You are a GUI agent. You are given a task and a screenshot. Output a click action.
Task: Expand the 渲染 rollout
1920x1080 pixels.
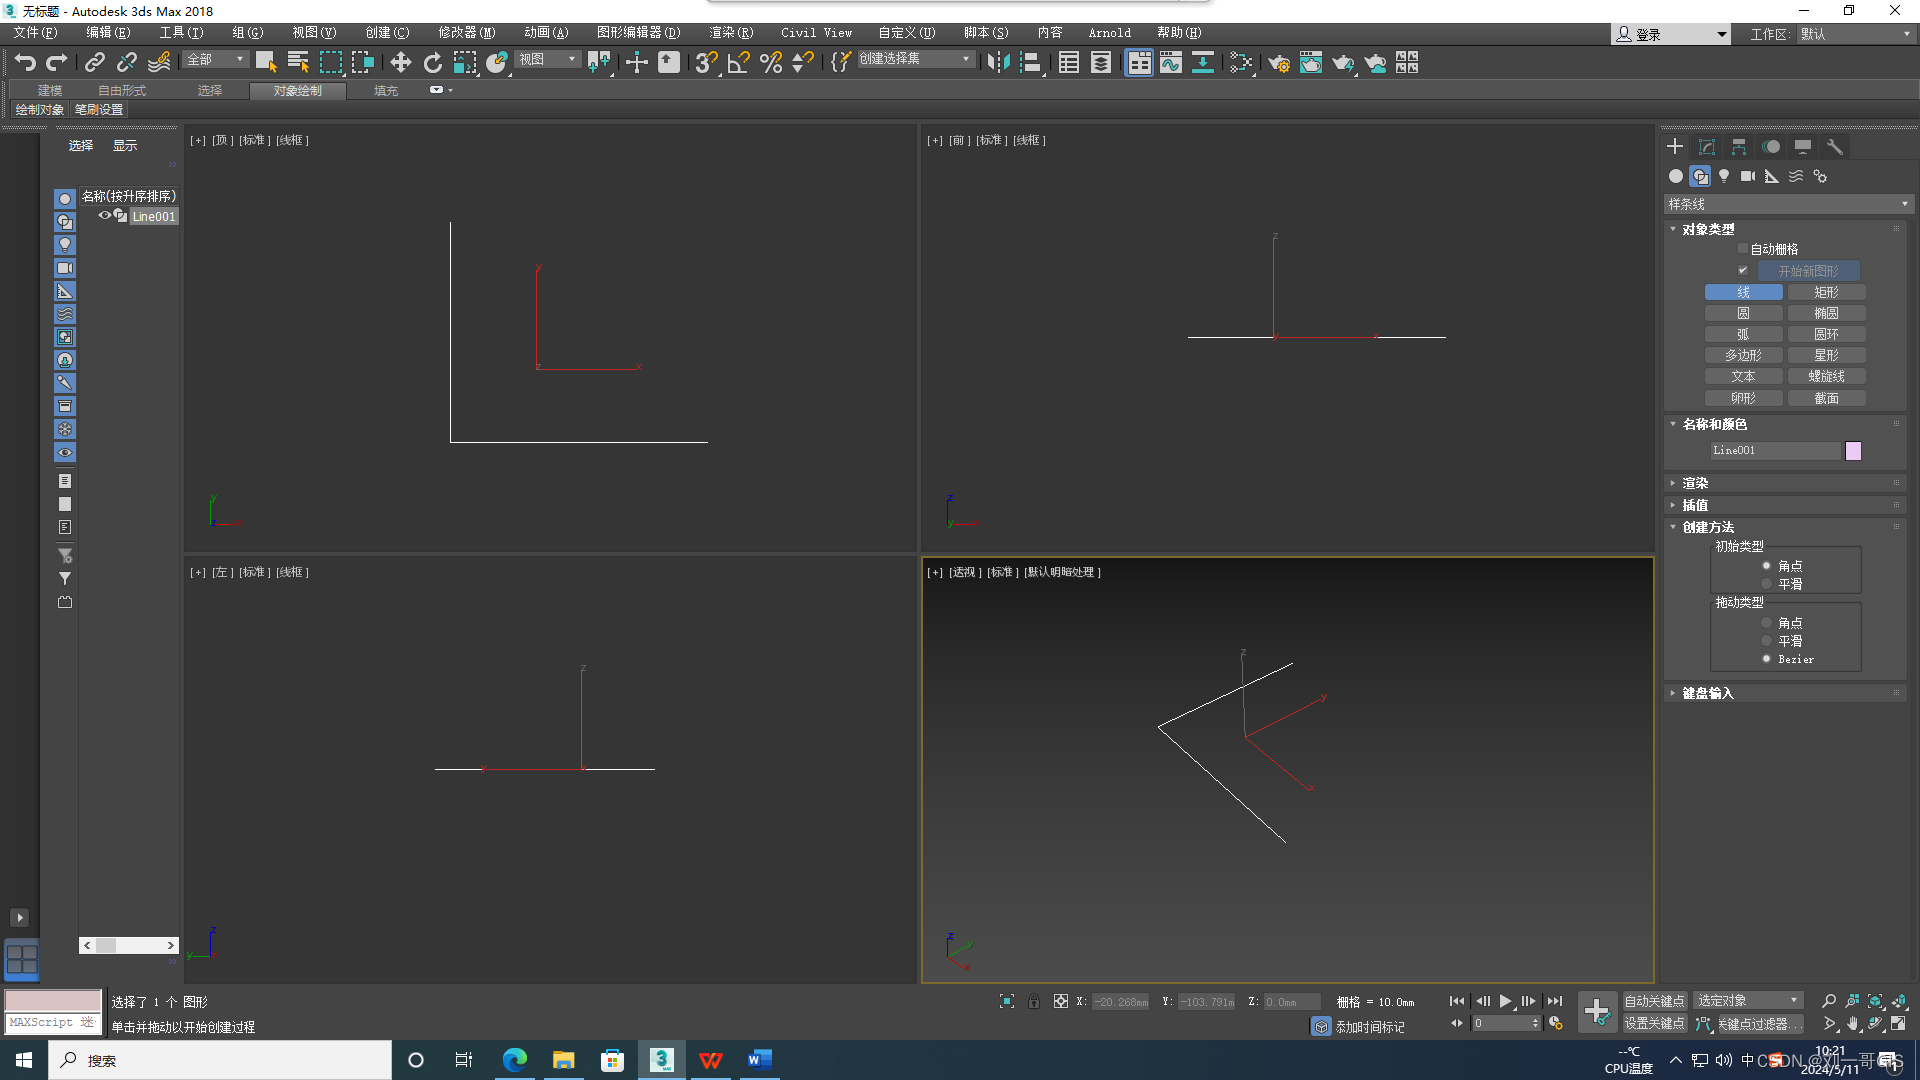pyautogui.click(x=1695, y=483)
